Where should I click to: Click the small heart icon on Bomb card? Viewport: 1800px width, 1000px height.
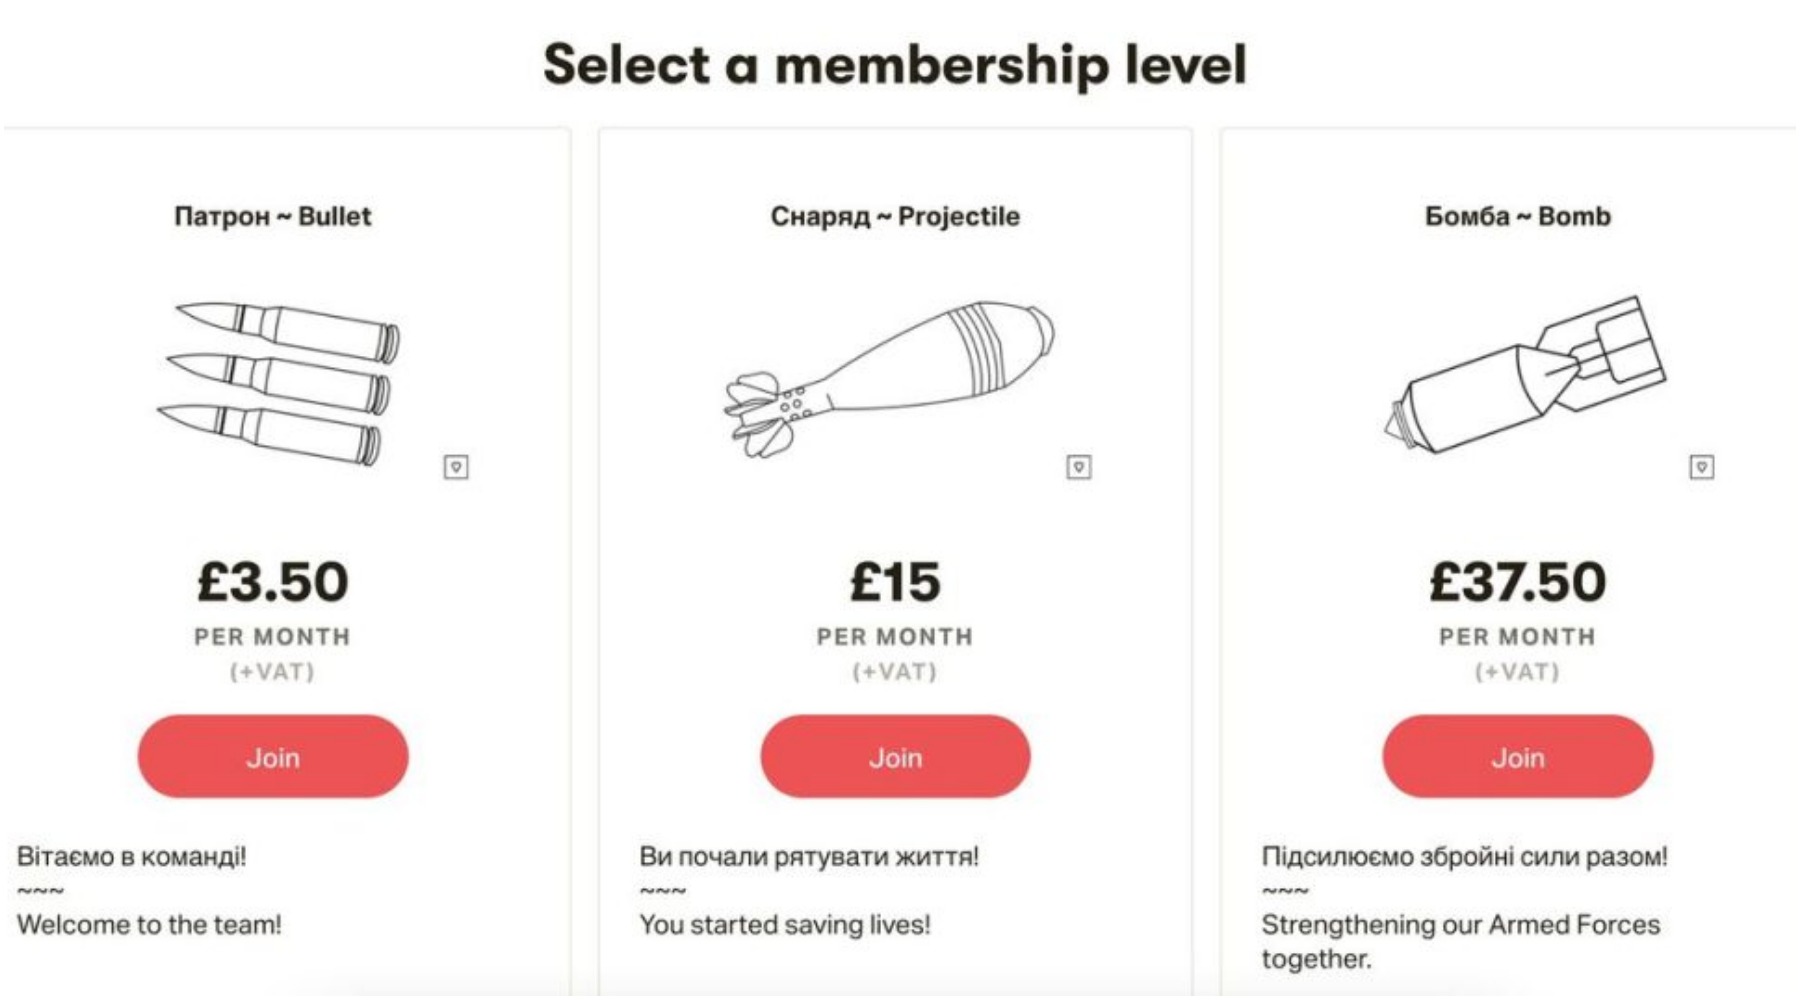click(x=1701, y=467)
